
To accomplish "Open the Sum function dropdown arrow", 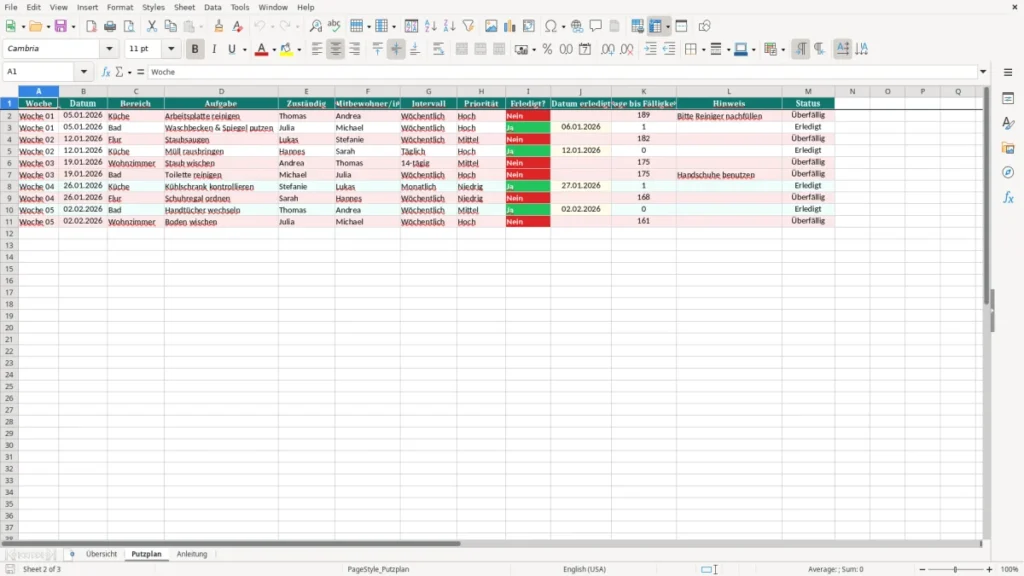I will pyautogui.click(x=129, y=72).
